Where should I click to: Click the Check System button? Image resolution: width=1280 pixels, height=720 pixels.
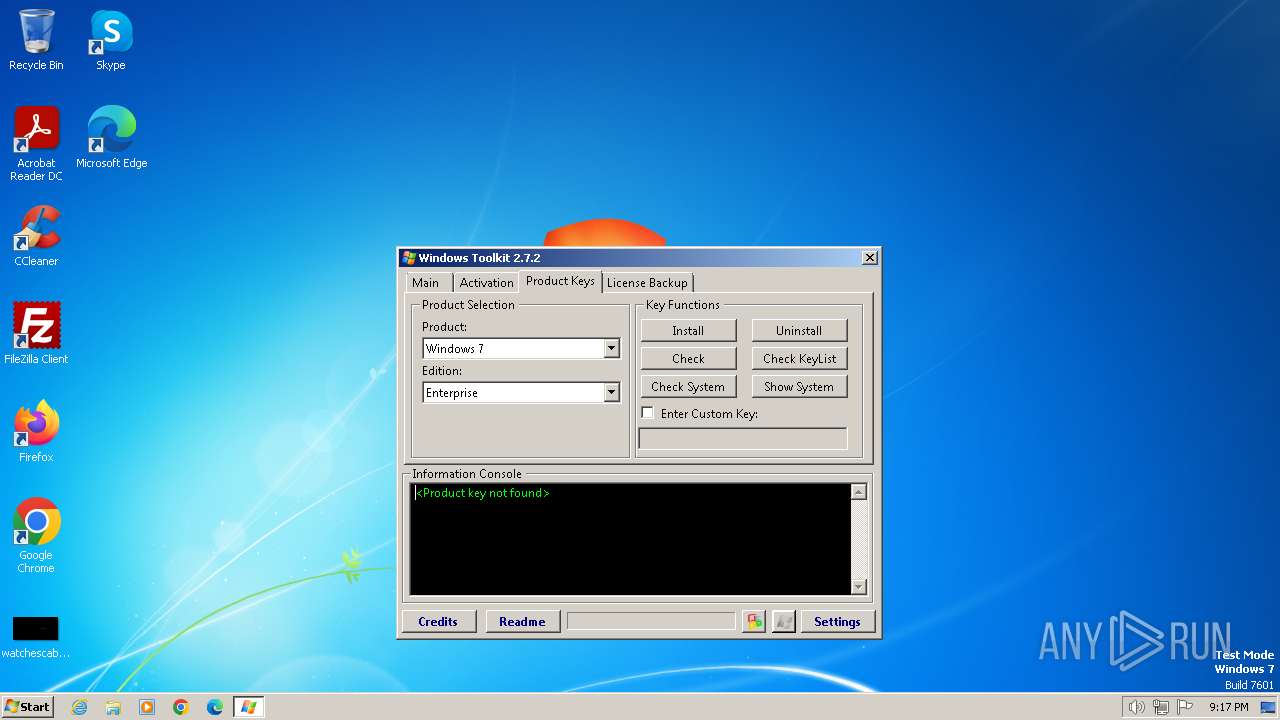pos(688,387)
